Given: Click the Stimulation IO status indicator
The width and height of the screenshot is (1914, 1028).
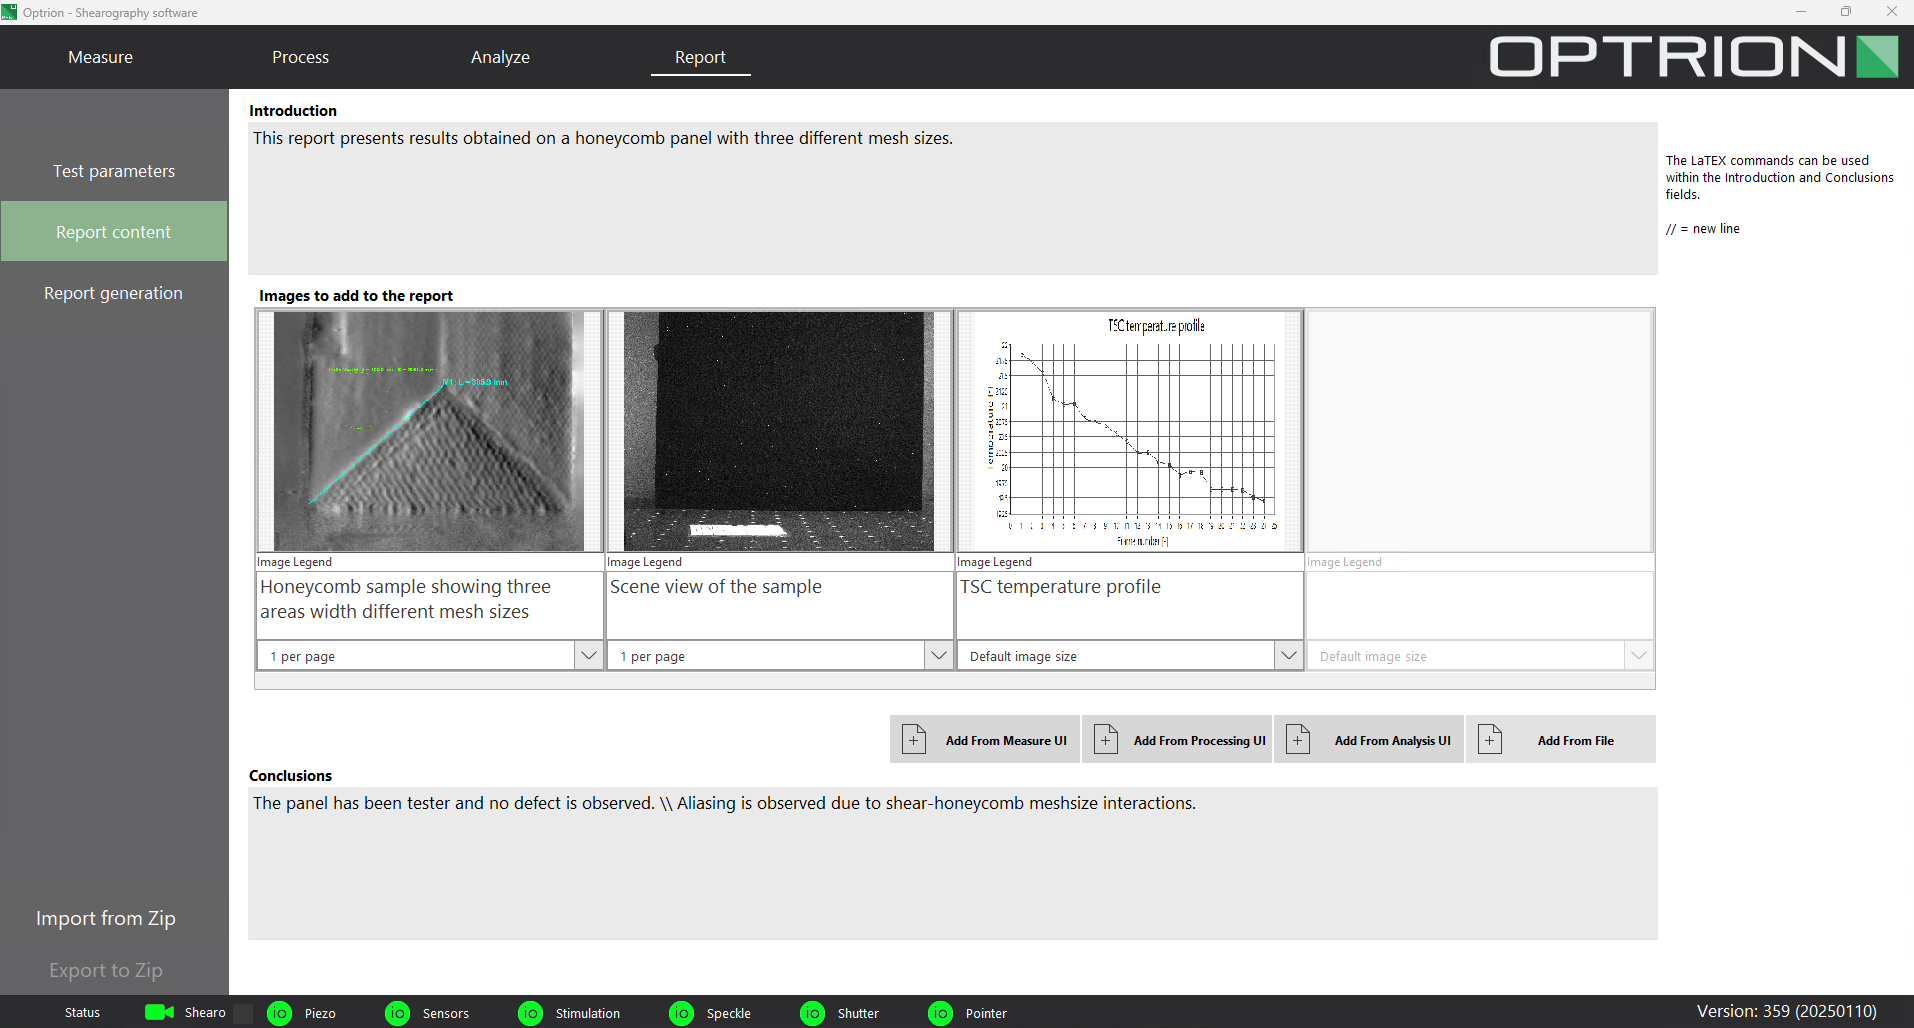Looking at the screenshot, I should [x=531, y=1013].
